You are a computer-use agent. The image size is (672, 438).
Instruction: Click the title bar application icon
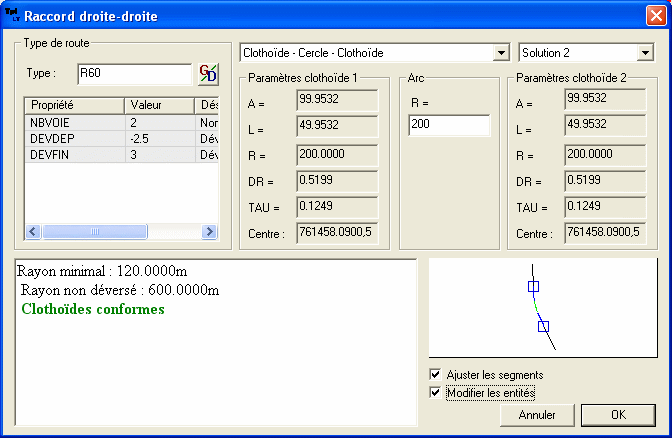pos(13,16)
